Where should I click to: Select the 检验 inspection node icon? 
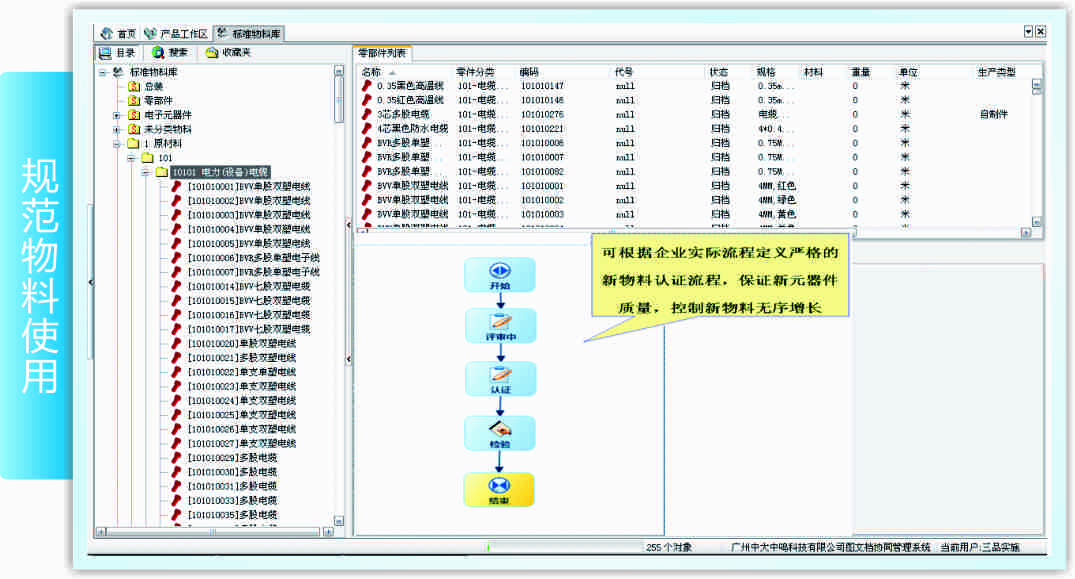tap(499, 428)
